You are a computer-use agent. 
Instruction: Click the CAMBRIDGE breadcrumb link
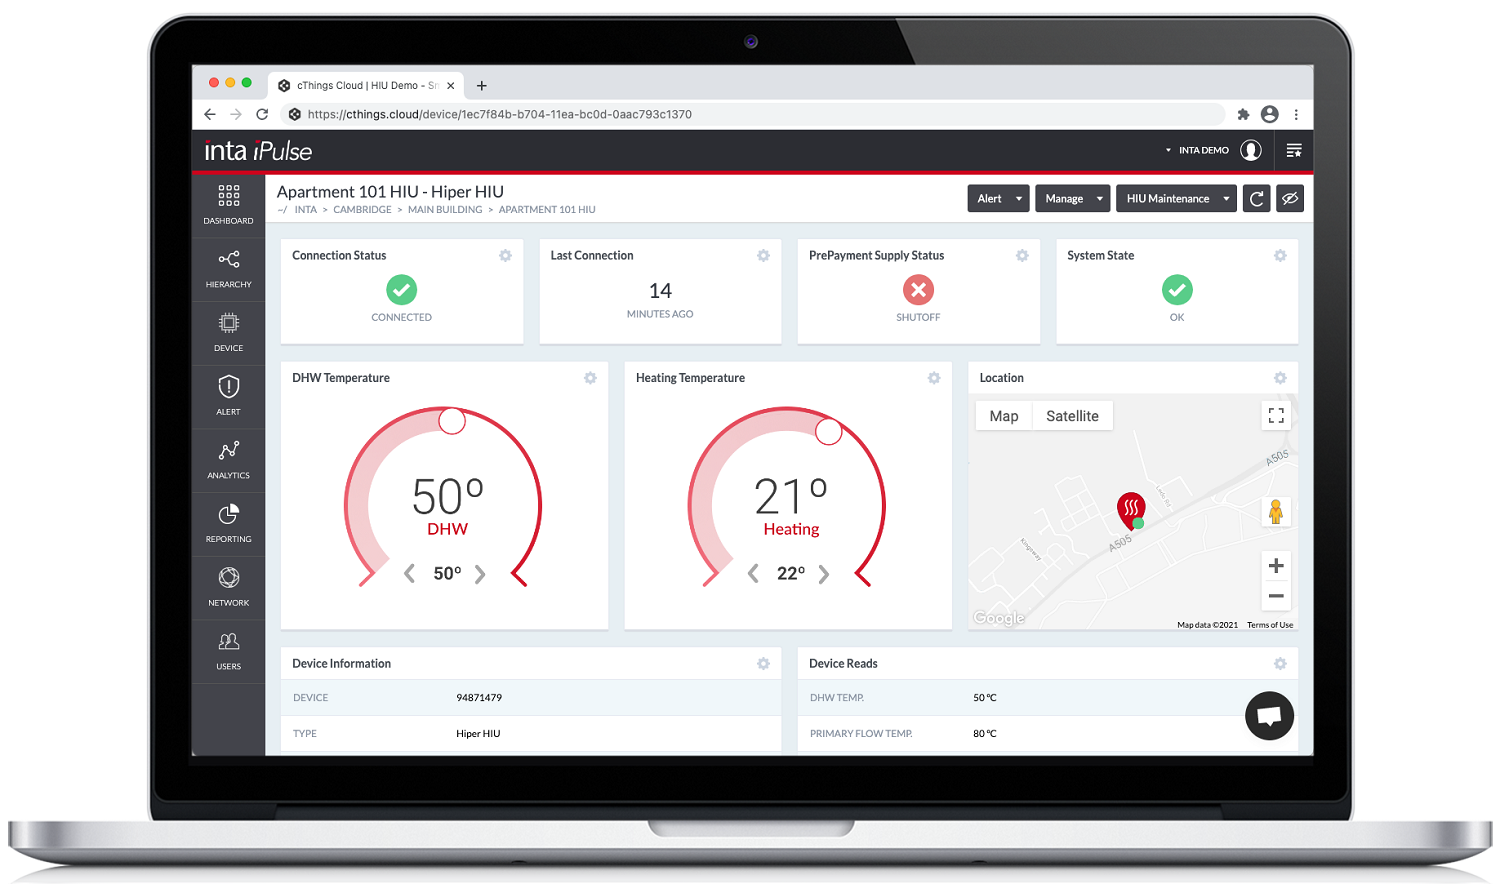click(x=362, y=210)
